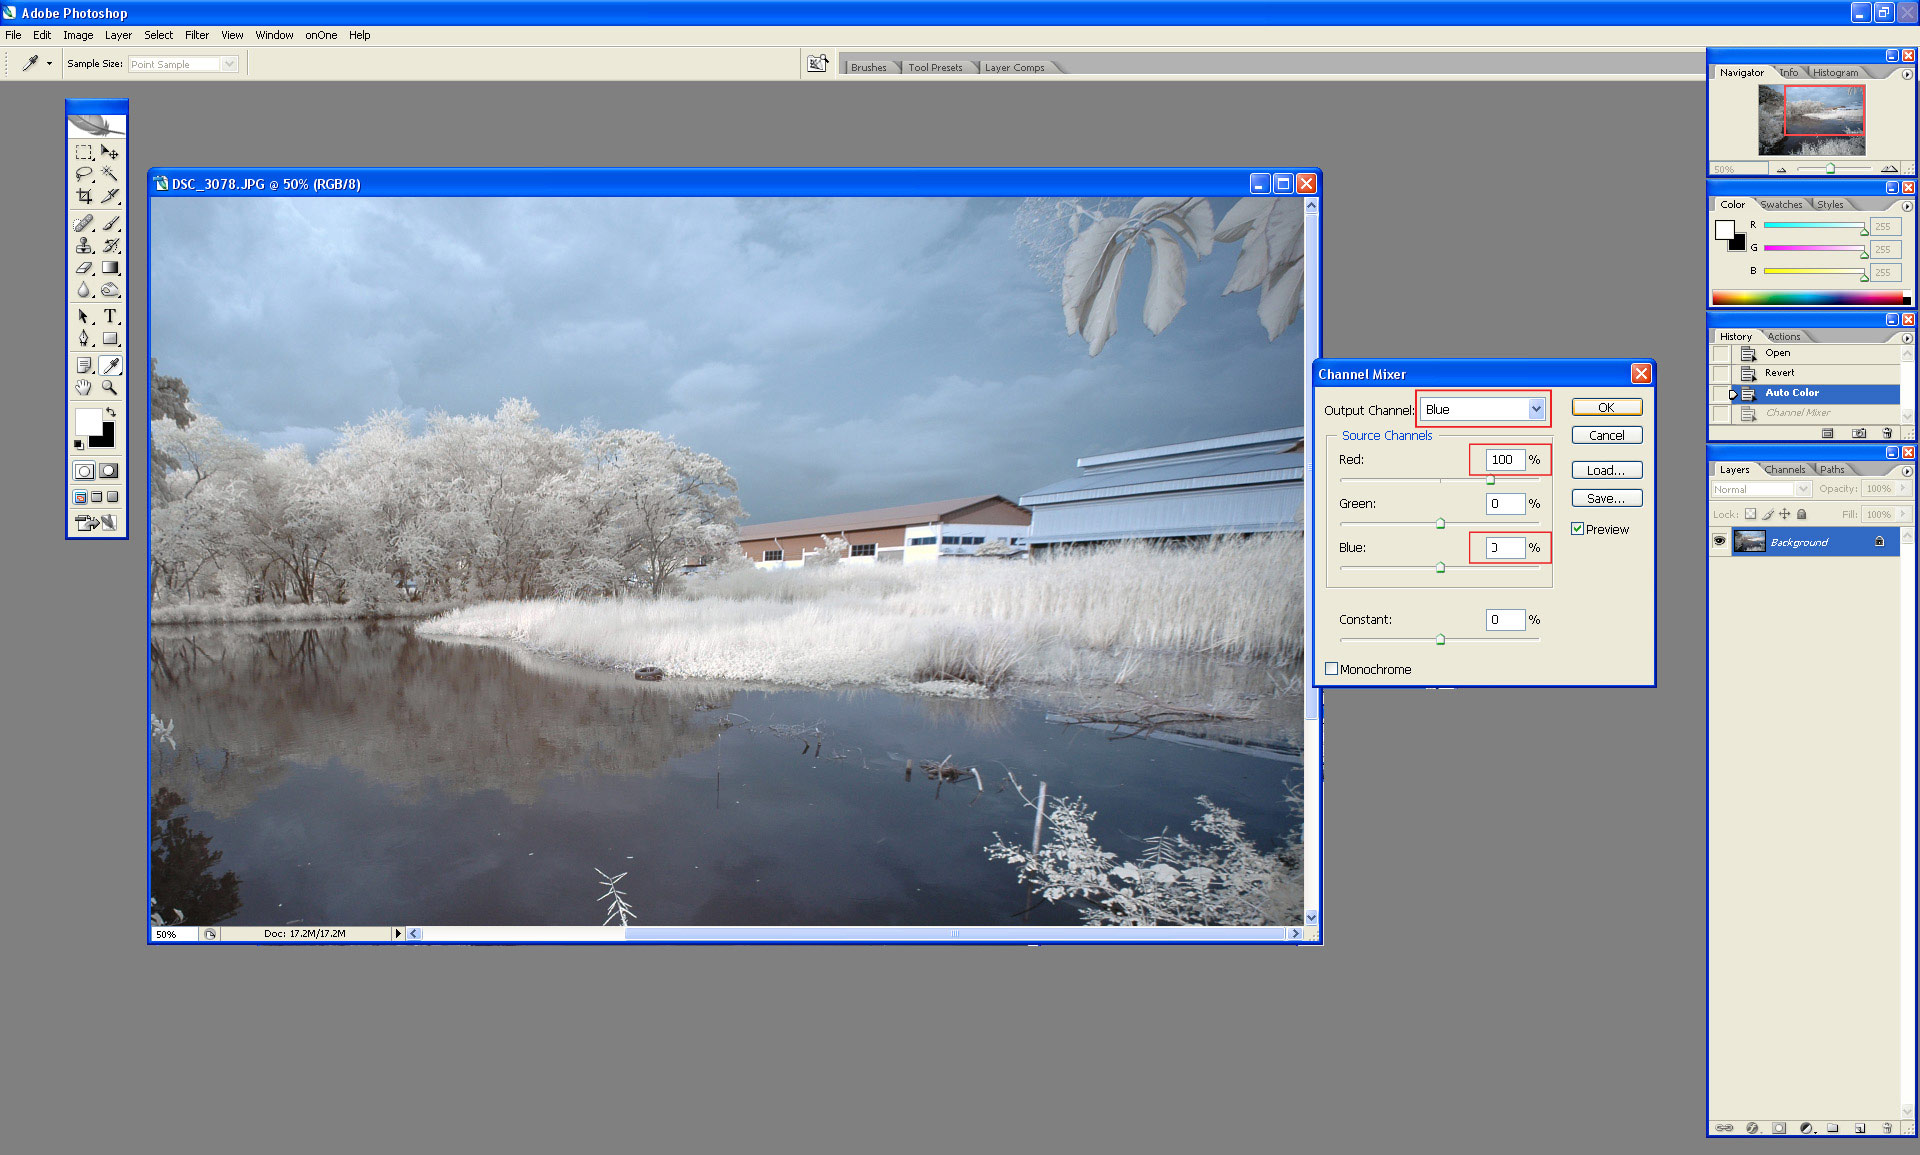Hide the Background layer eye icon
Image resolution: width=1920 pixels, height=1155 pixels.
(x=1719, y=541)
